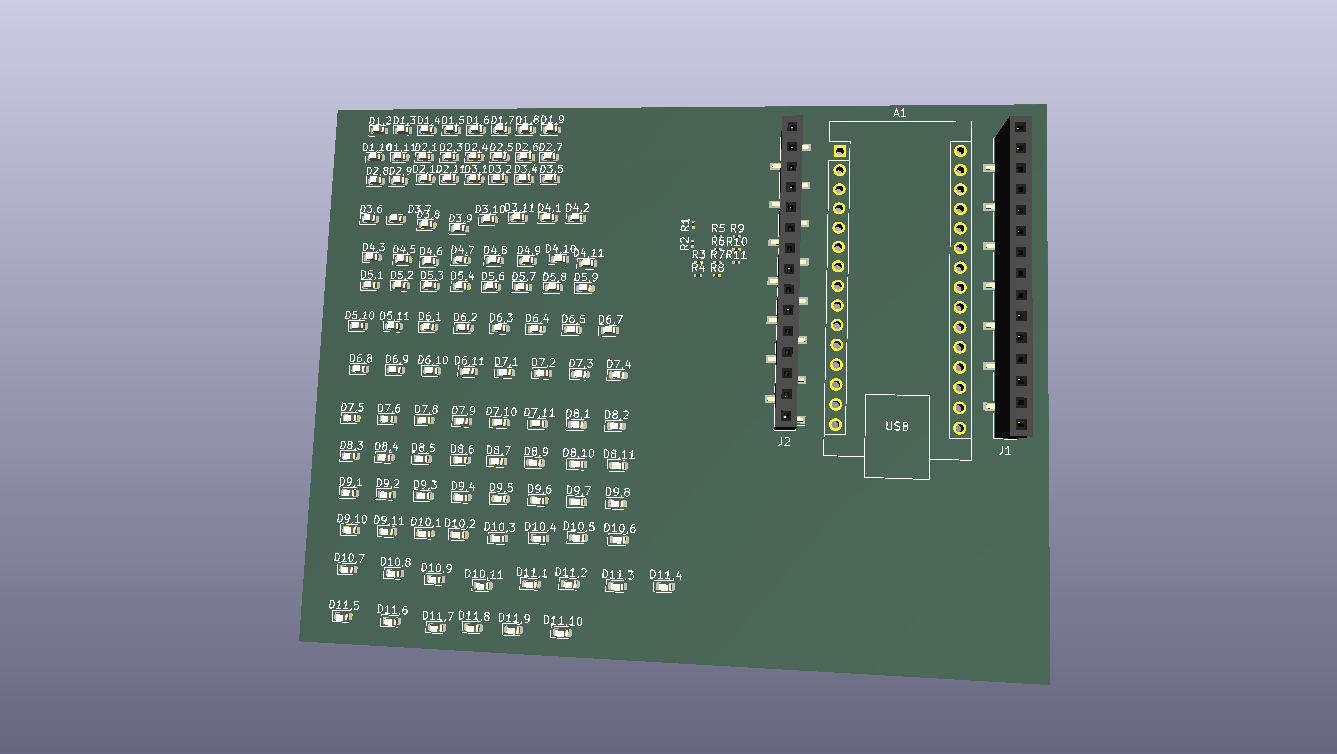Click the R3 resistor label
Screen dimensions: 1337x754
[698, 255]
